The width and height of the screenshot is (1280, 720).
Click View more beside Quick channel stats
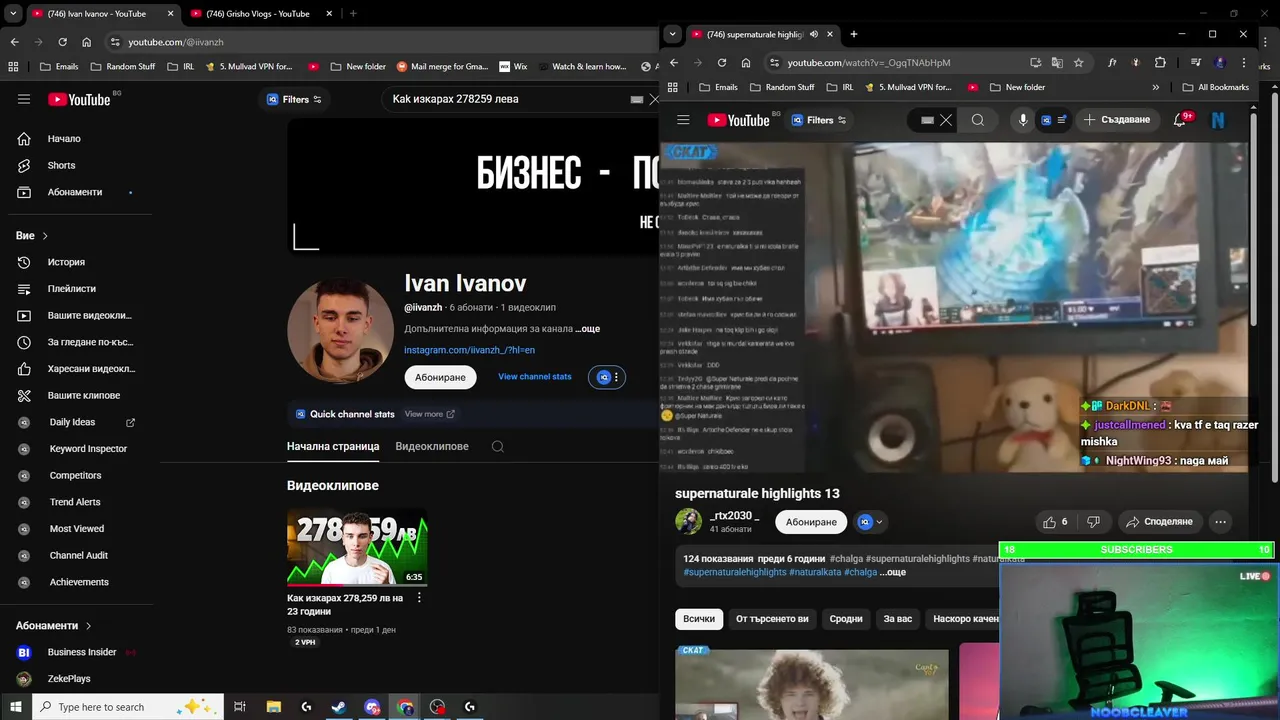pos(429,414)
